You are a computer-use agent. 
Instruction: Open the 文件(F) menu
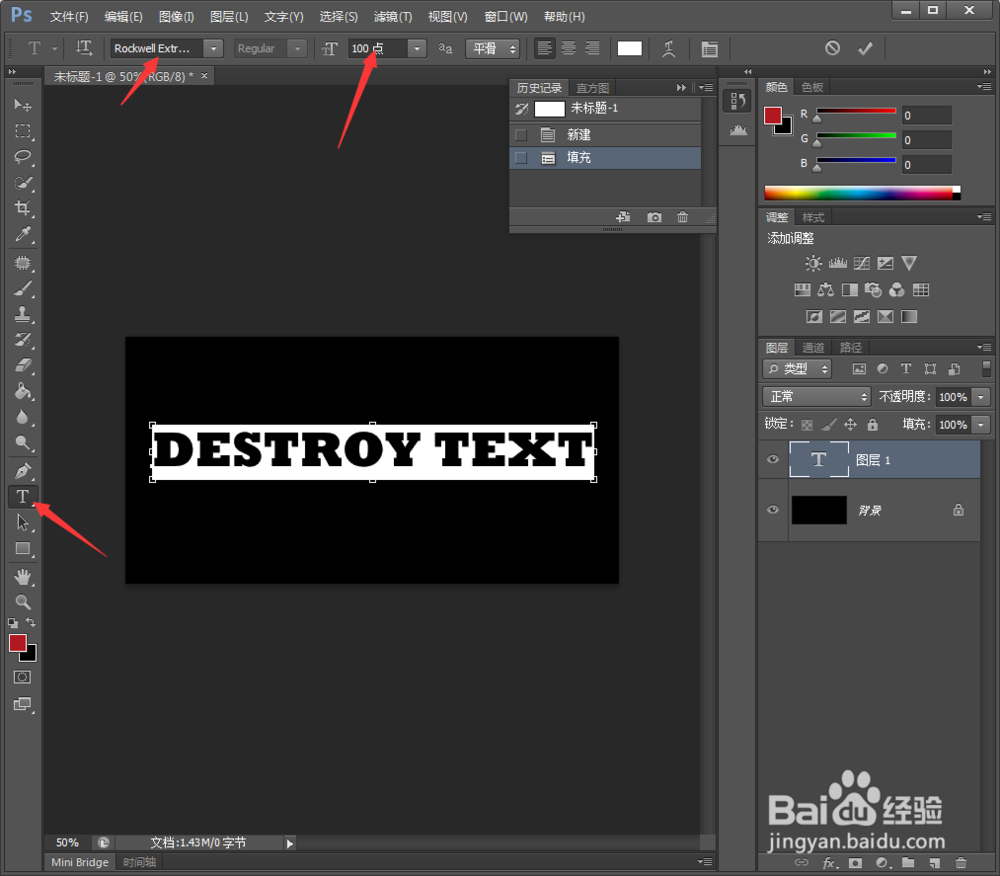[69, 17]
